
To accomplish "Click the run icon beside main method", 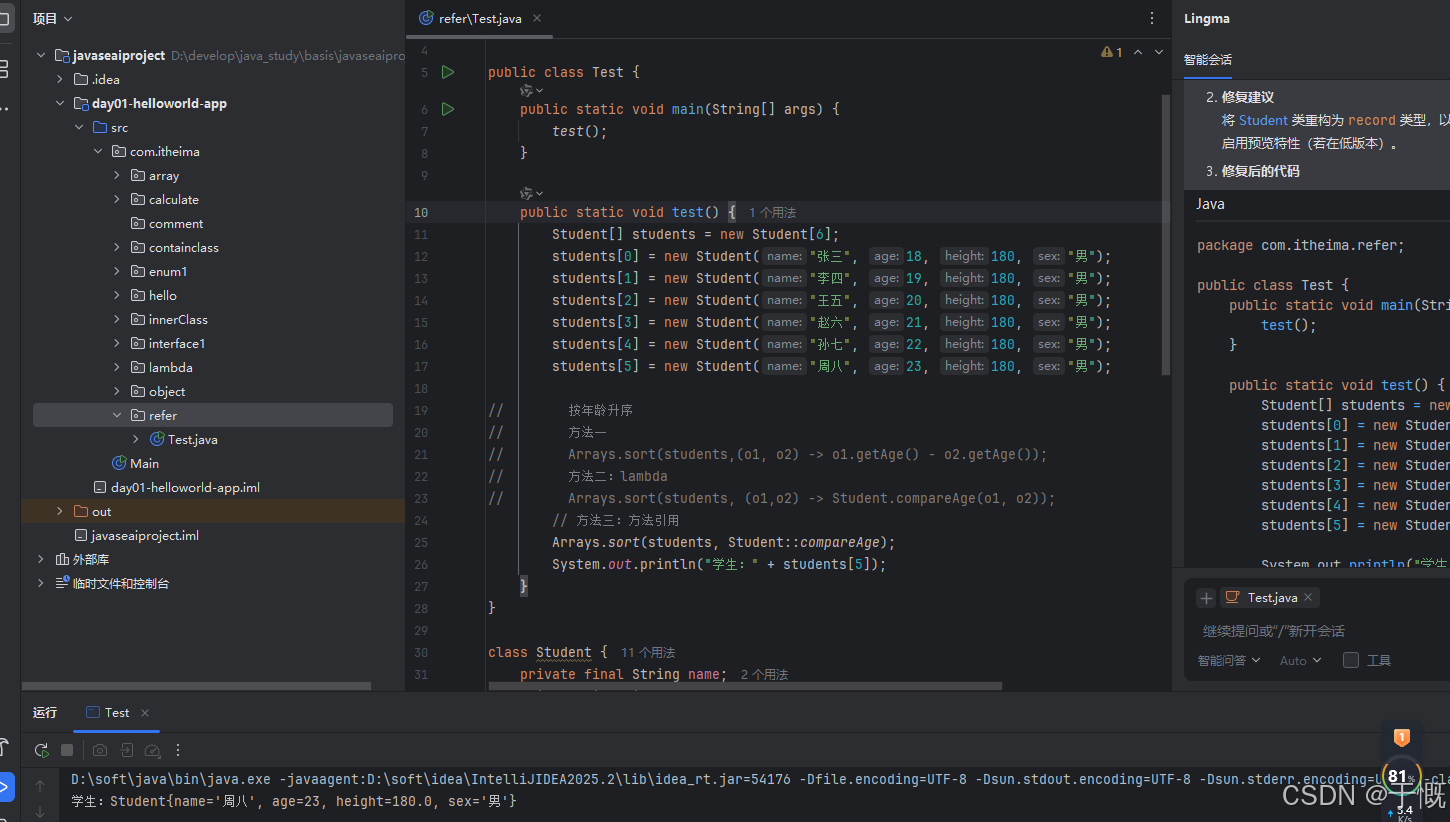I will click(x=447, y=108).
